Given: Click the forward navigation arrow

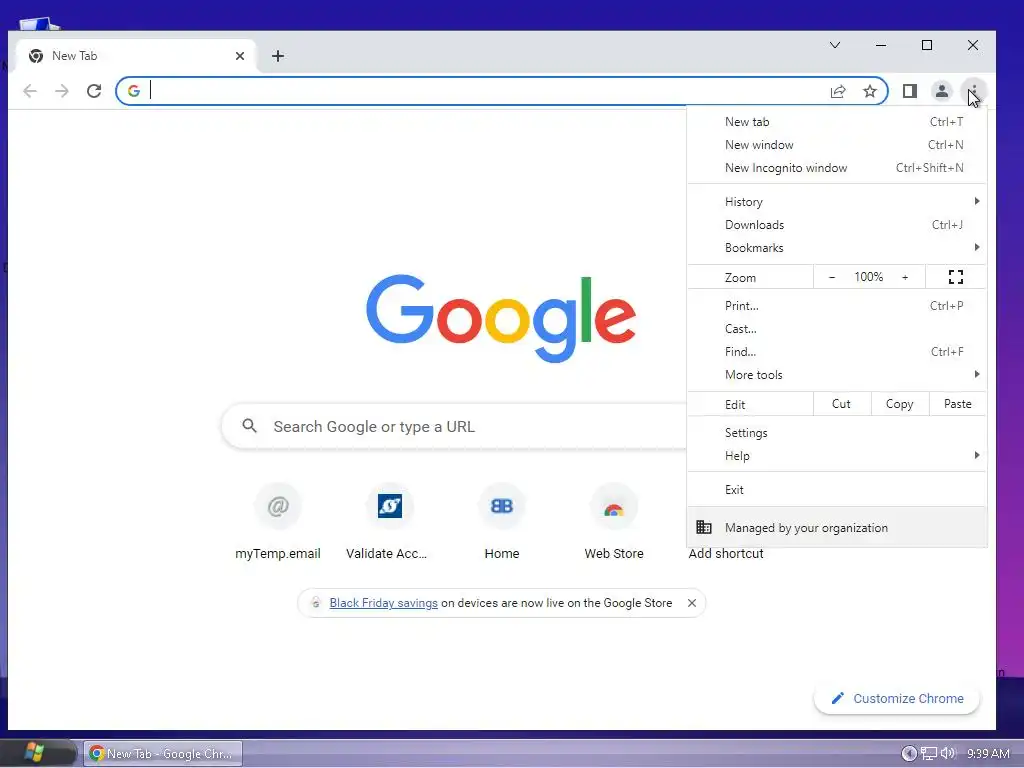Looking at the screenshot, I should click(62, 91).
